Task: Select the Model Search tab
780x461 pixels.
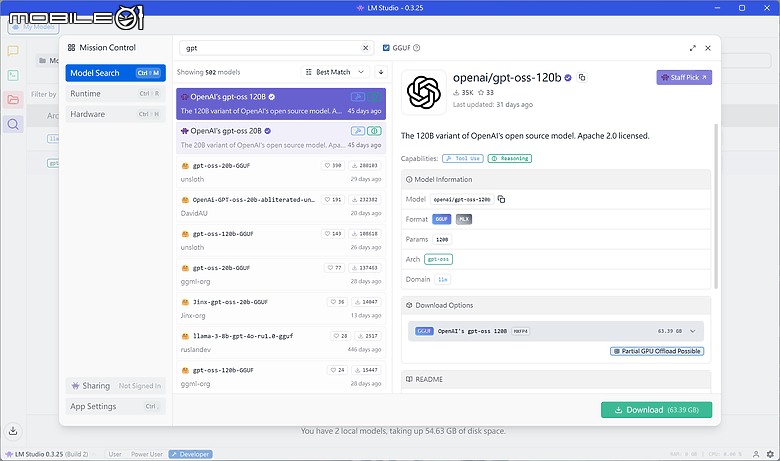Action: tap(115, 73)
